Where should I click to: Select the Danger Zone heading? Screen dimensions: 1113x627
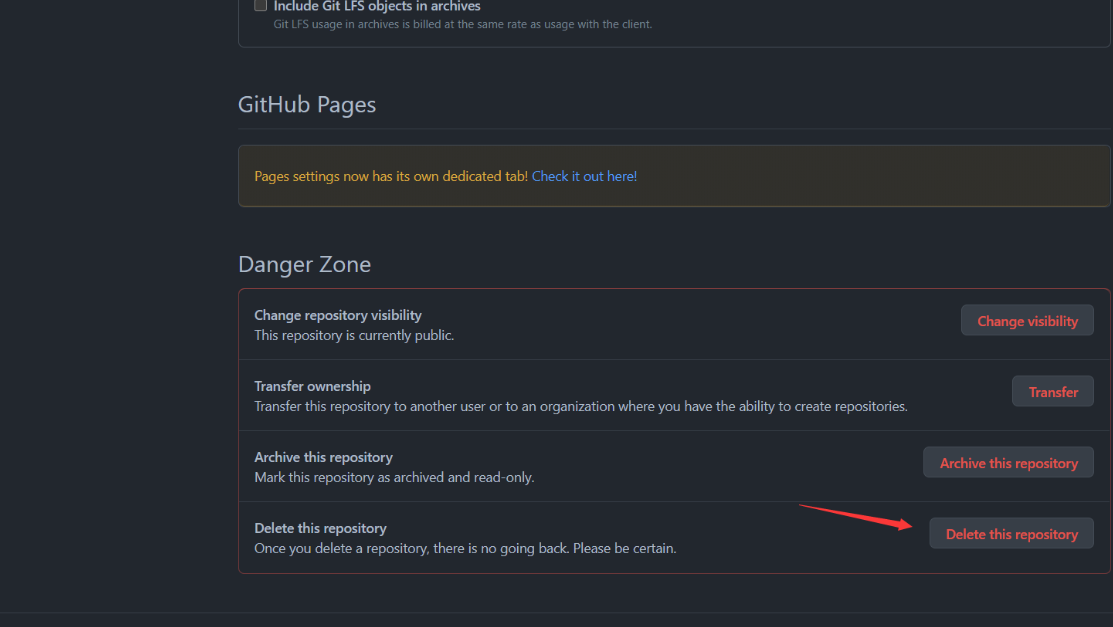305,264
